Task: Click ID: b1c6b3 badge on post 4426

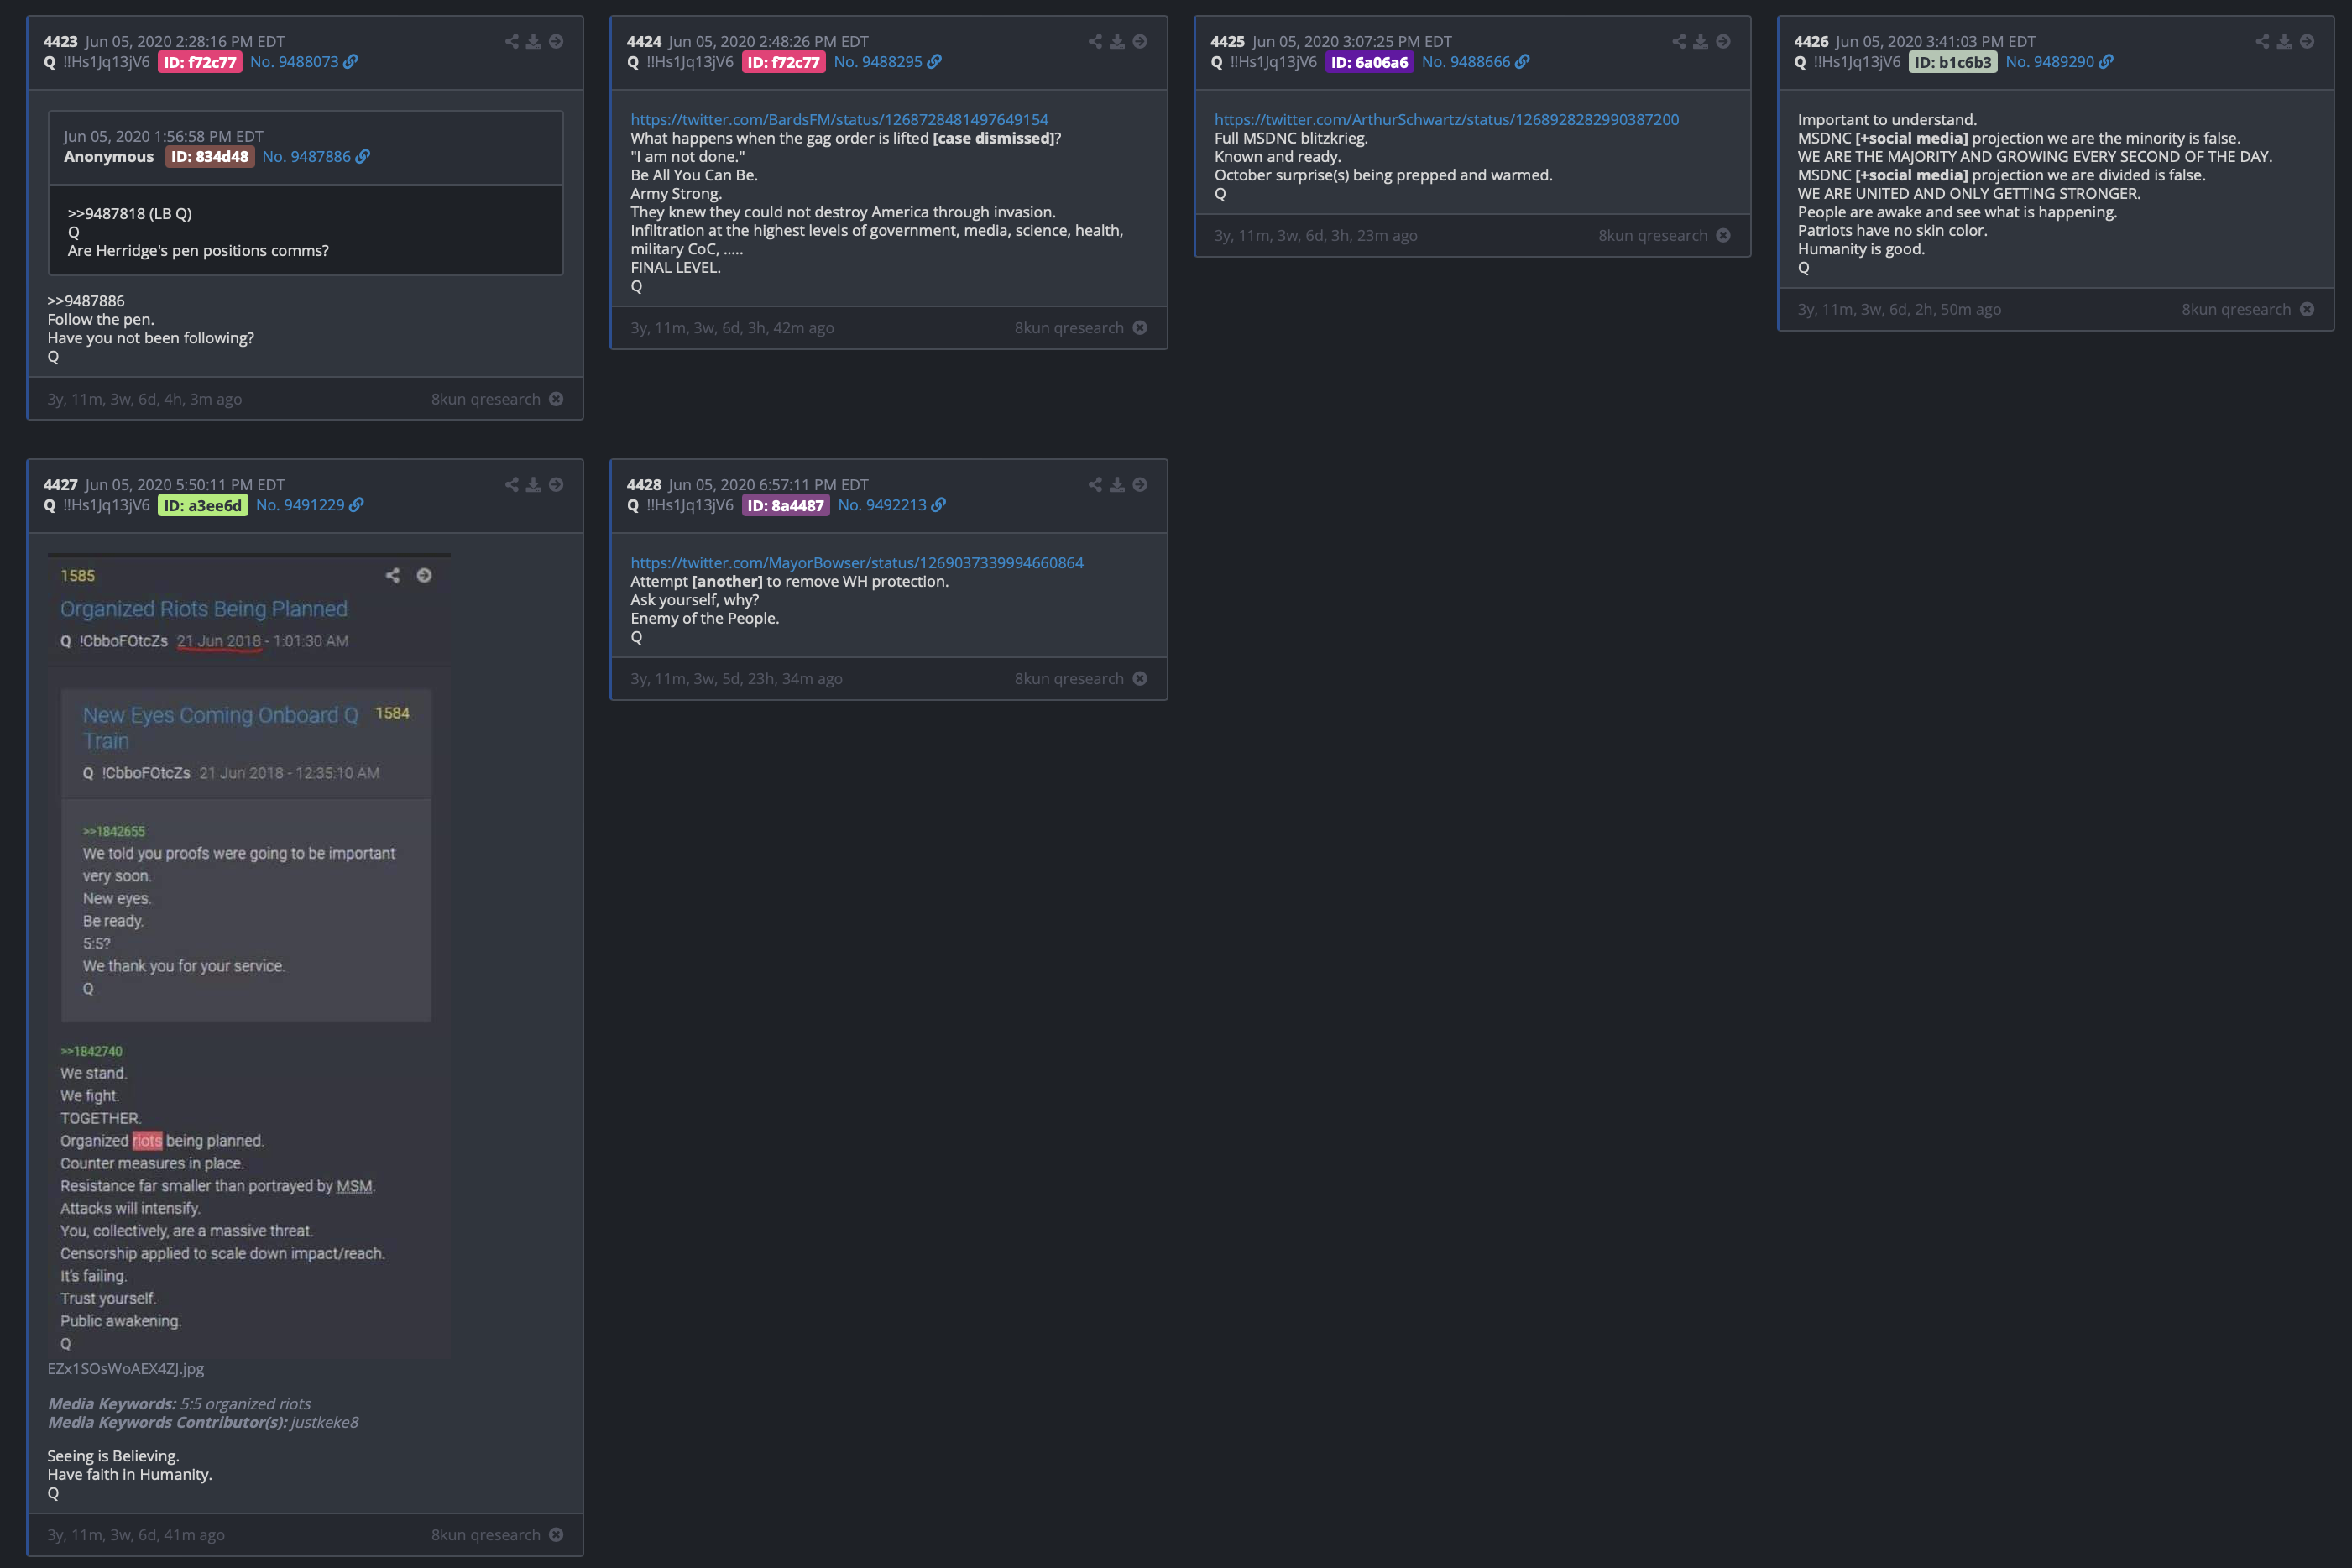Action: (x=1953, y=62)
